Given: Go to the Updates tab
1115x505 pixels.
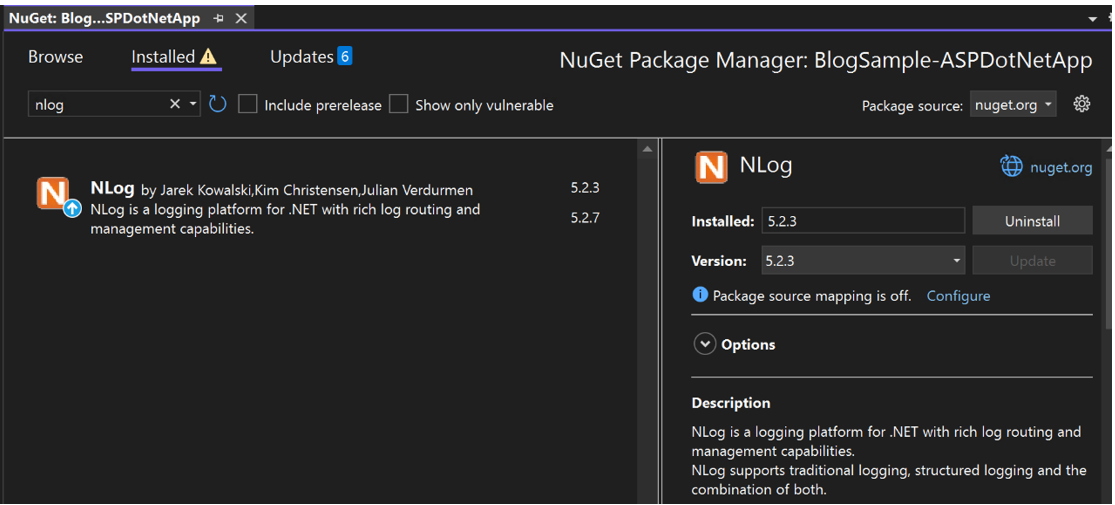Looking at the screenshot, I should click(x=302, y=57).
